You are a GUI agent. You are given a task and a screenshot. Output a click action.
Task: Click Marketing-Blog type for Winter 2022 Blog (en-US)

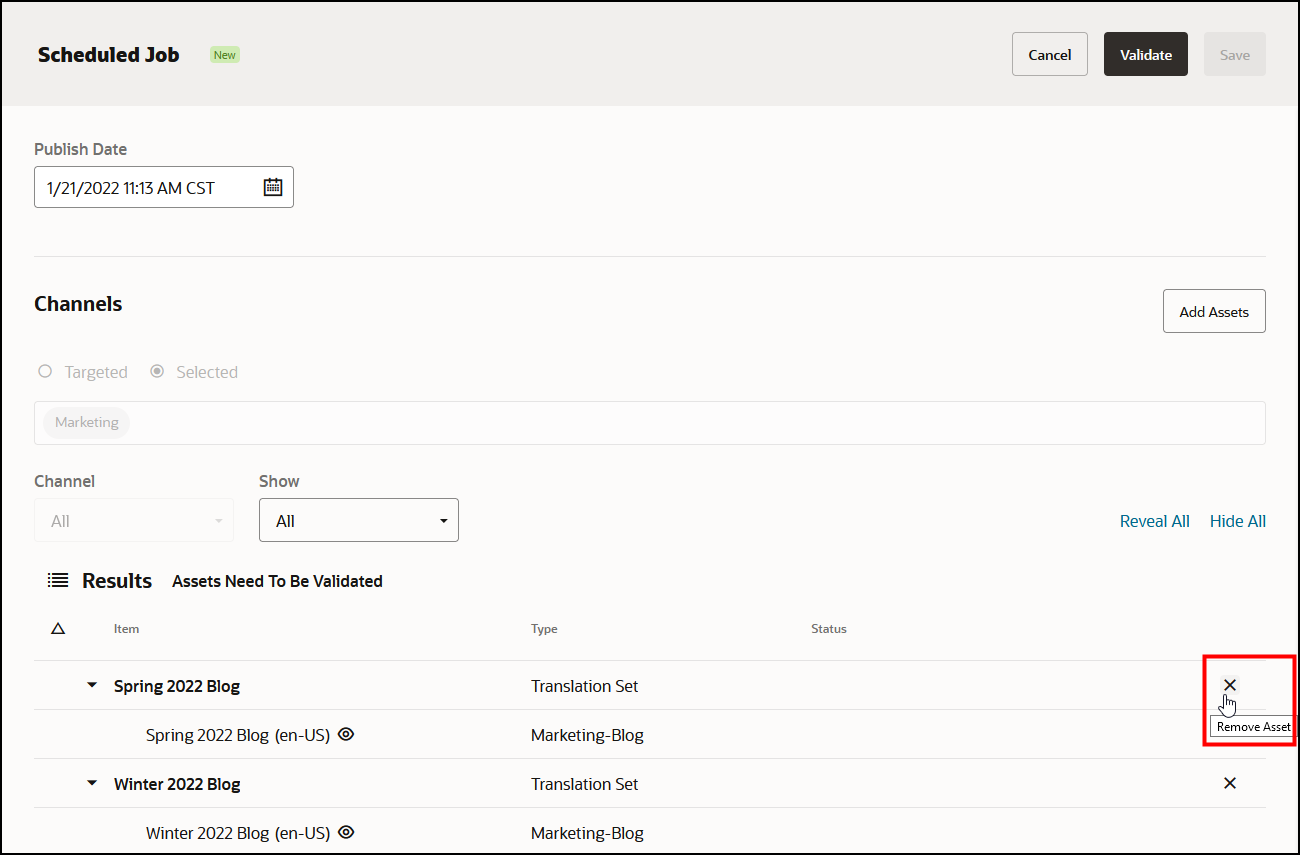point(587,833)
